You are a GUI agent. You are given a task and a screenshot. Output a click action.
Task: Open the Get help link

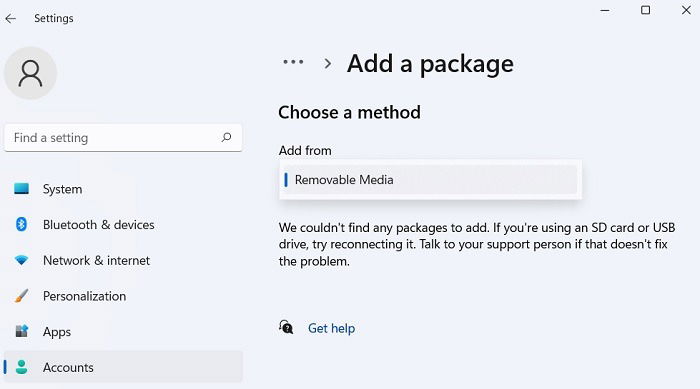click(332, 328)
